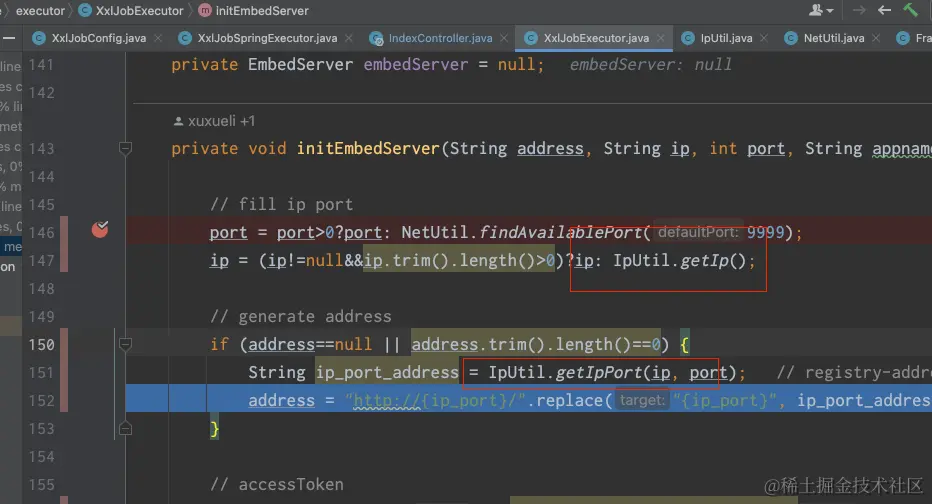Collapse the if block on line 150
Screen dimensions: 932x504
tap(125, 344)
